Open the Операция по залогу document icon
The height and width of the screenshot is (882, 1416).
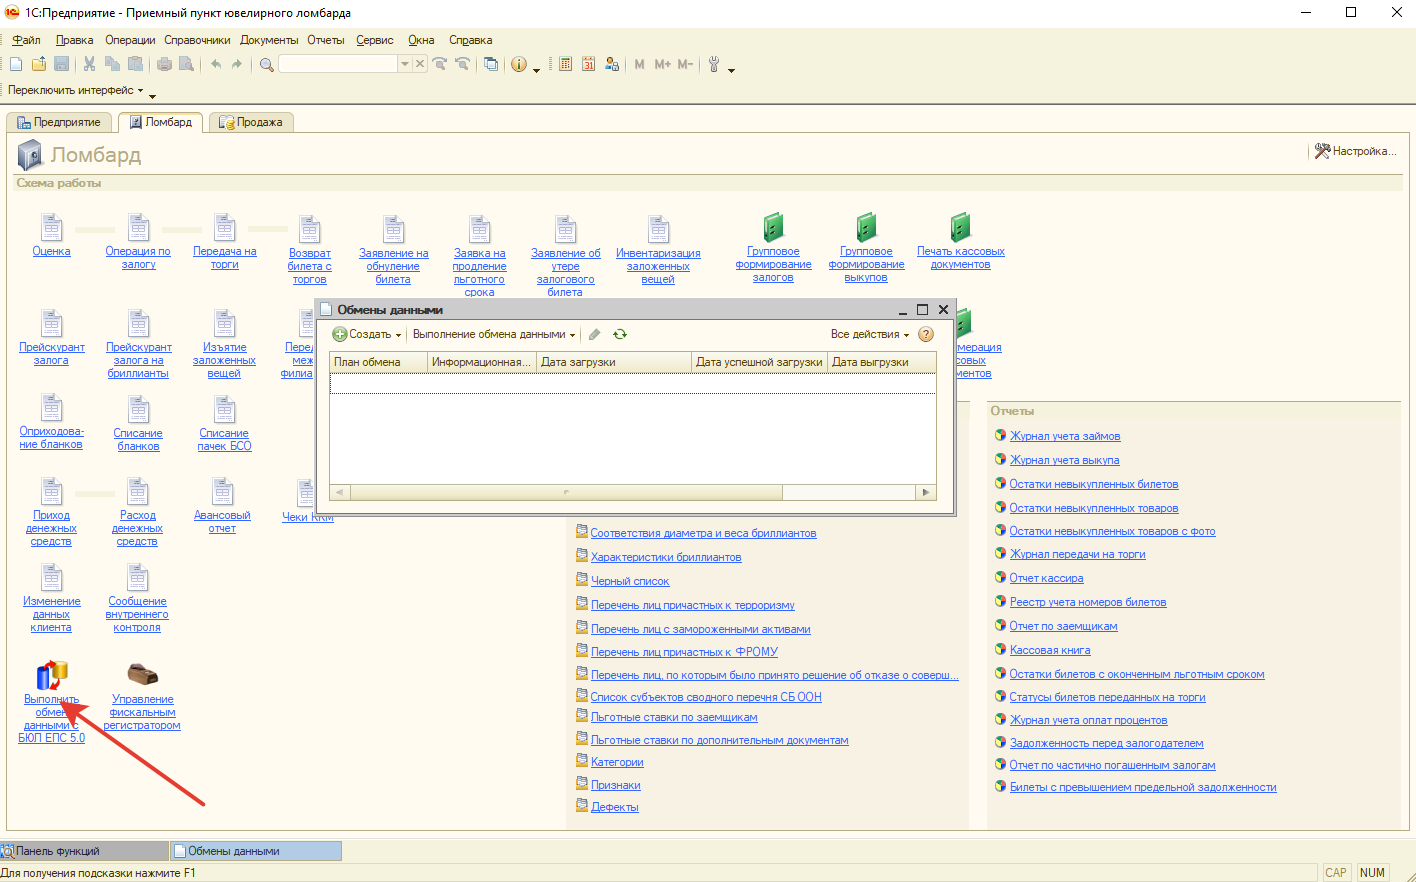tap(138, 228)
